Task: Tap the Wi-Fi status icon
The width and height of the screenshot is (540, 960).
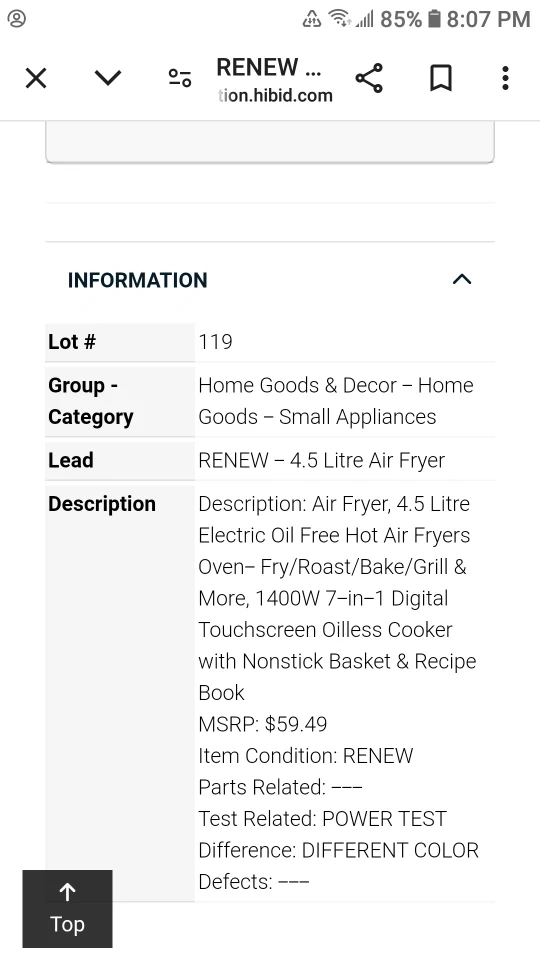Action: 339,18
